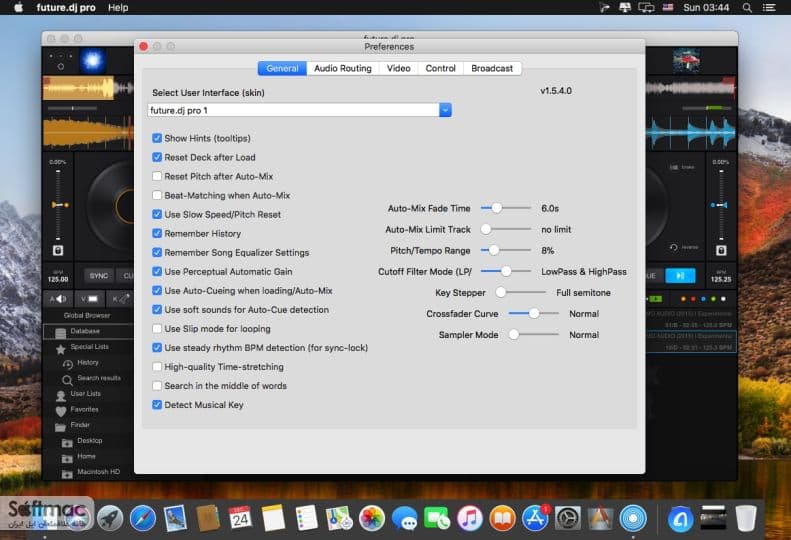The image size is (791, 540).
Task: Adjust the Auto-Mix Fade Time slider
Action: point(505,208)
